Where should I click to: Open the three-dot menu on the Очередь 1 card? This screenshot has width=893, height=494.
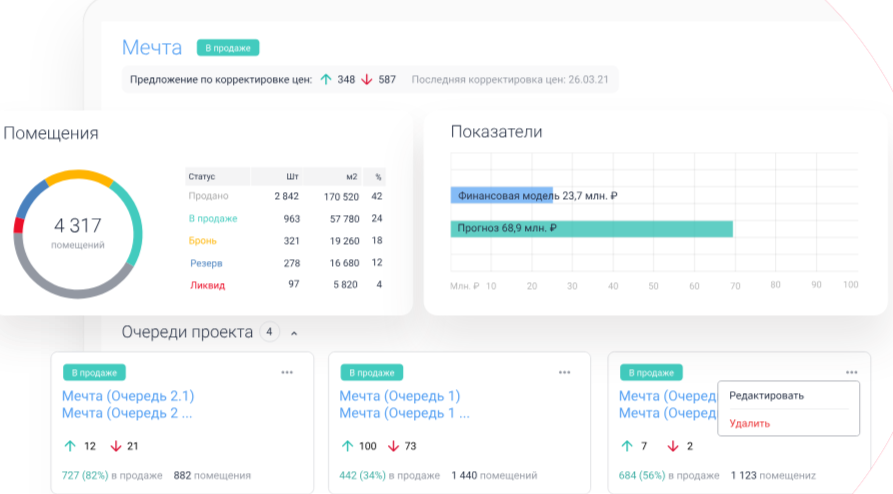pyautogui.click(x=564, y=373)
